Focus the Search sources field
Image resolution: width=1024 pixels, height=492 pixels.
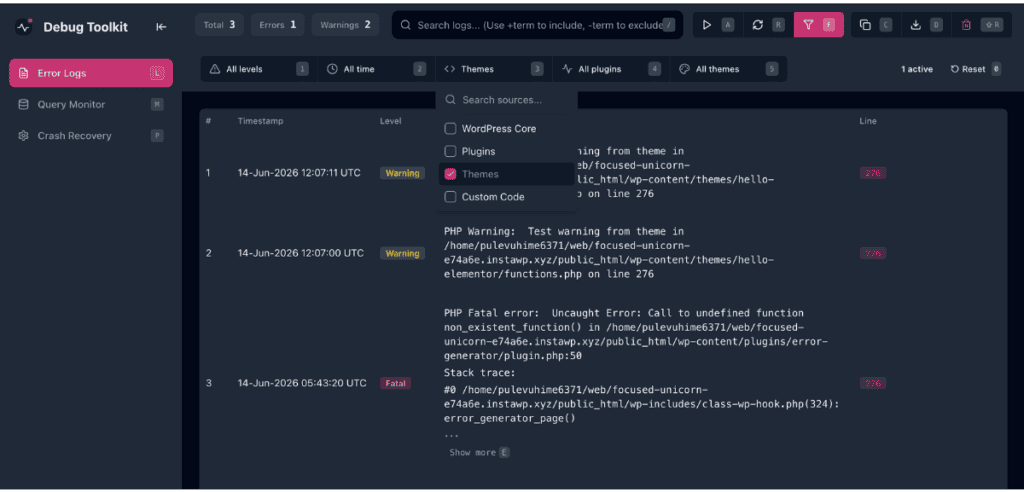click(x=506, y=100)
